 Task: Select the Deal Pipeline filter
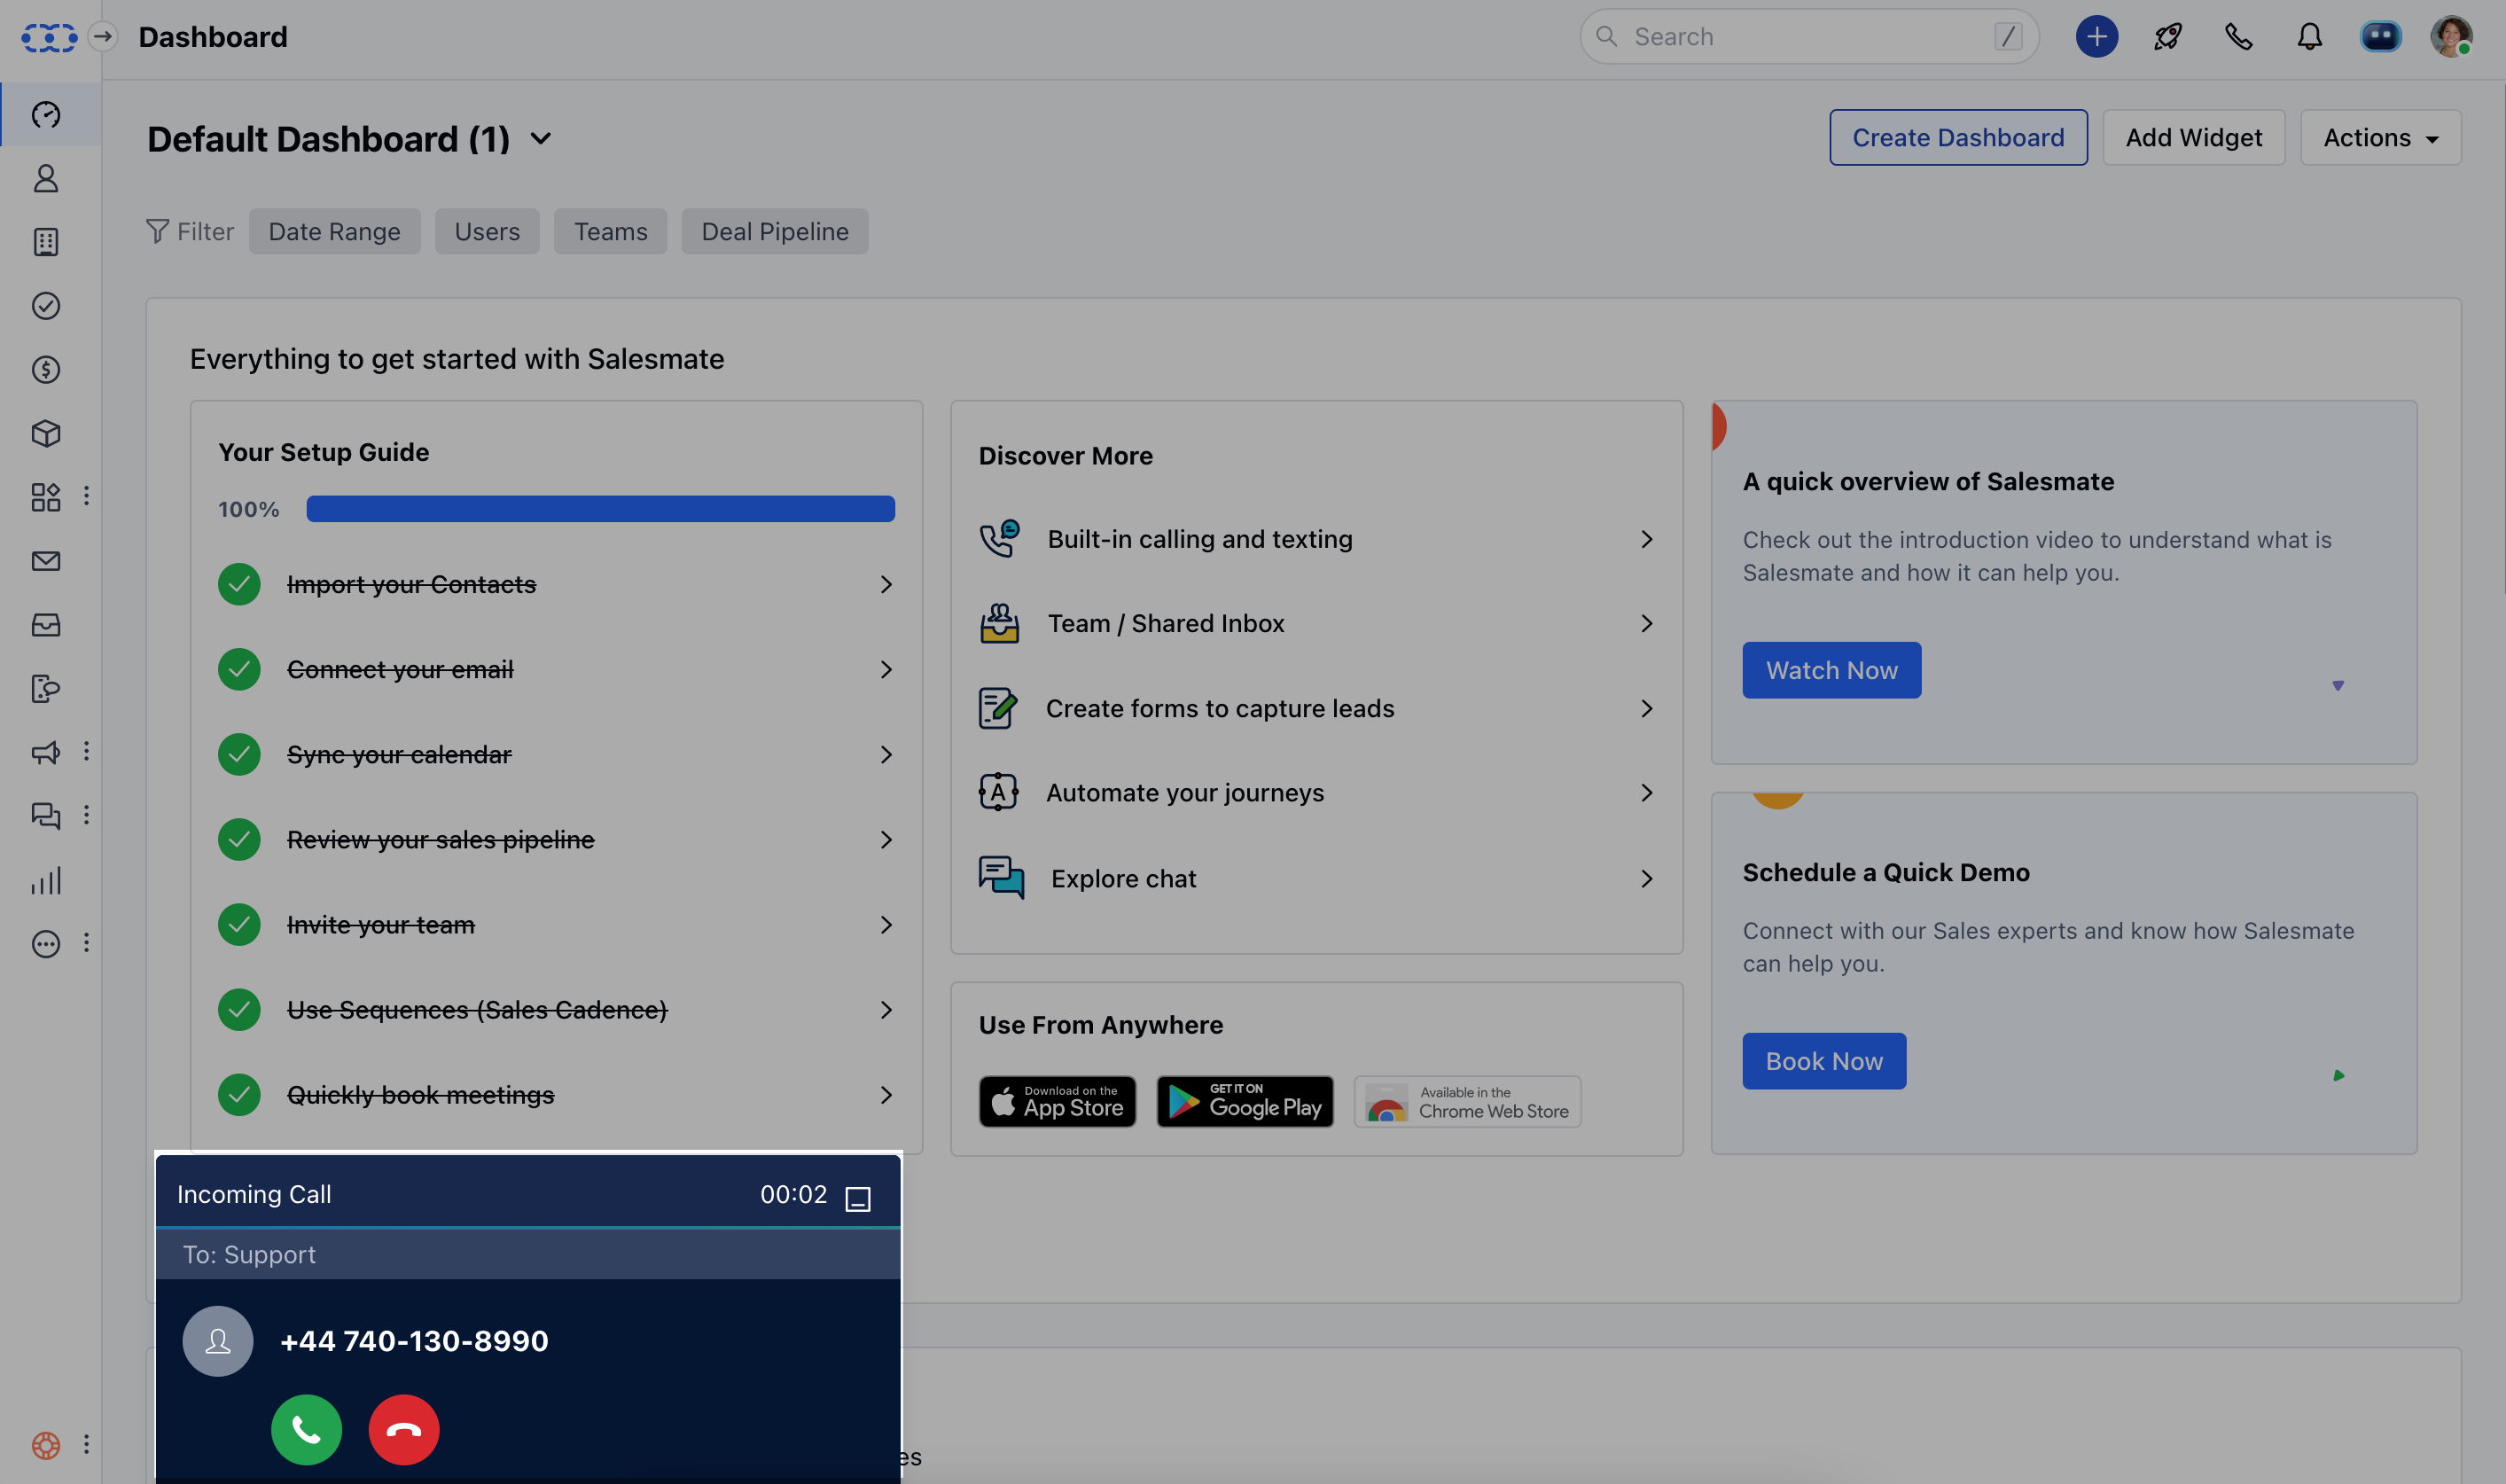tap(774, 232)
